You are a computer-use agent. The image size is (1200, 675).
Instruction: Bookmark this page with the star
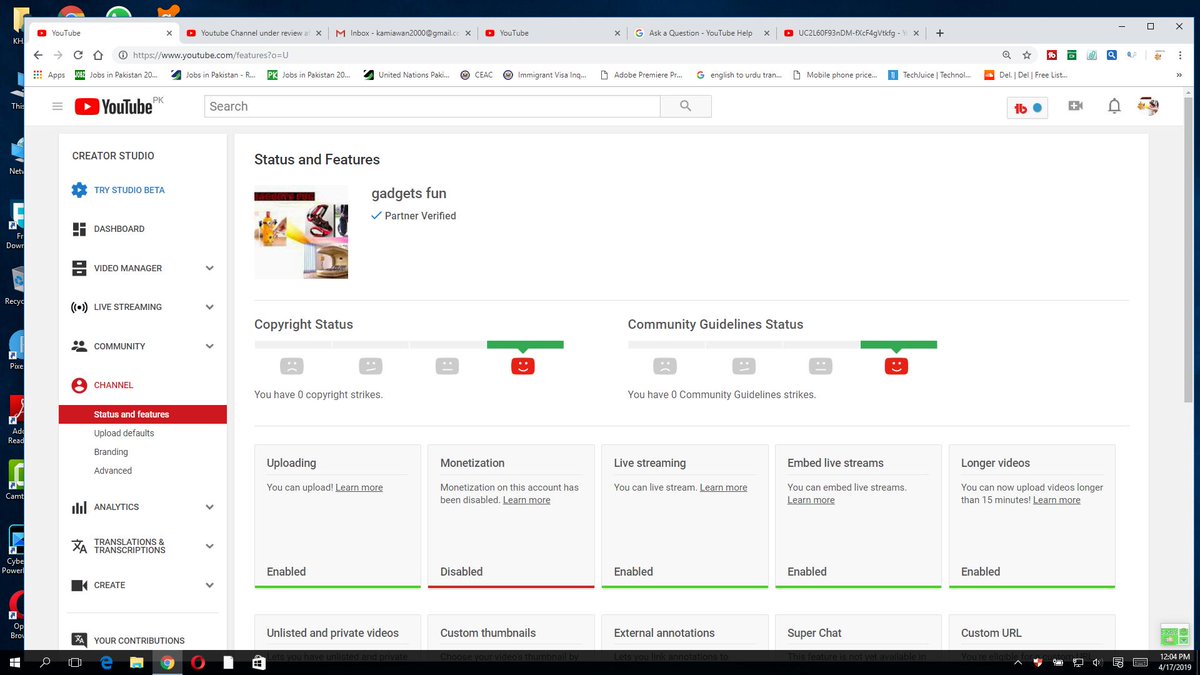pos(1027,55)
